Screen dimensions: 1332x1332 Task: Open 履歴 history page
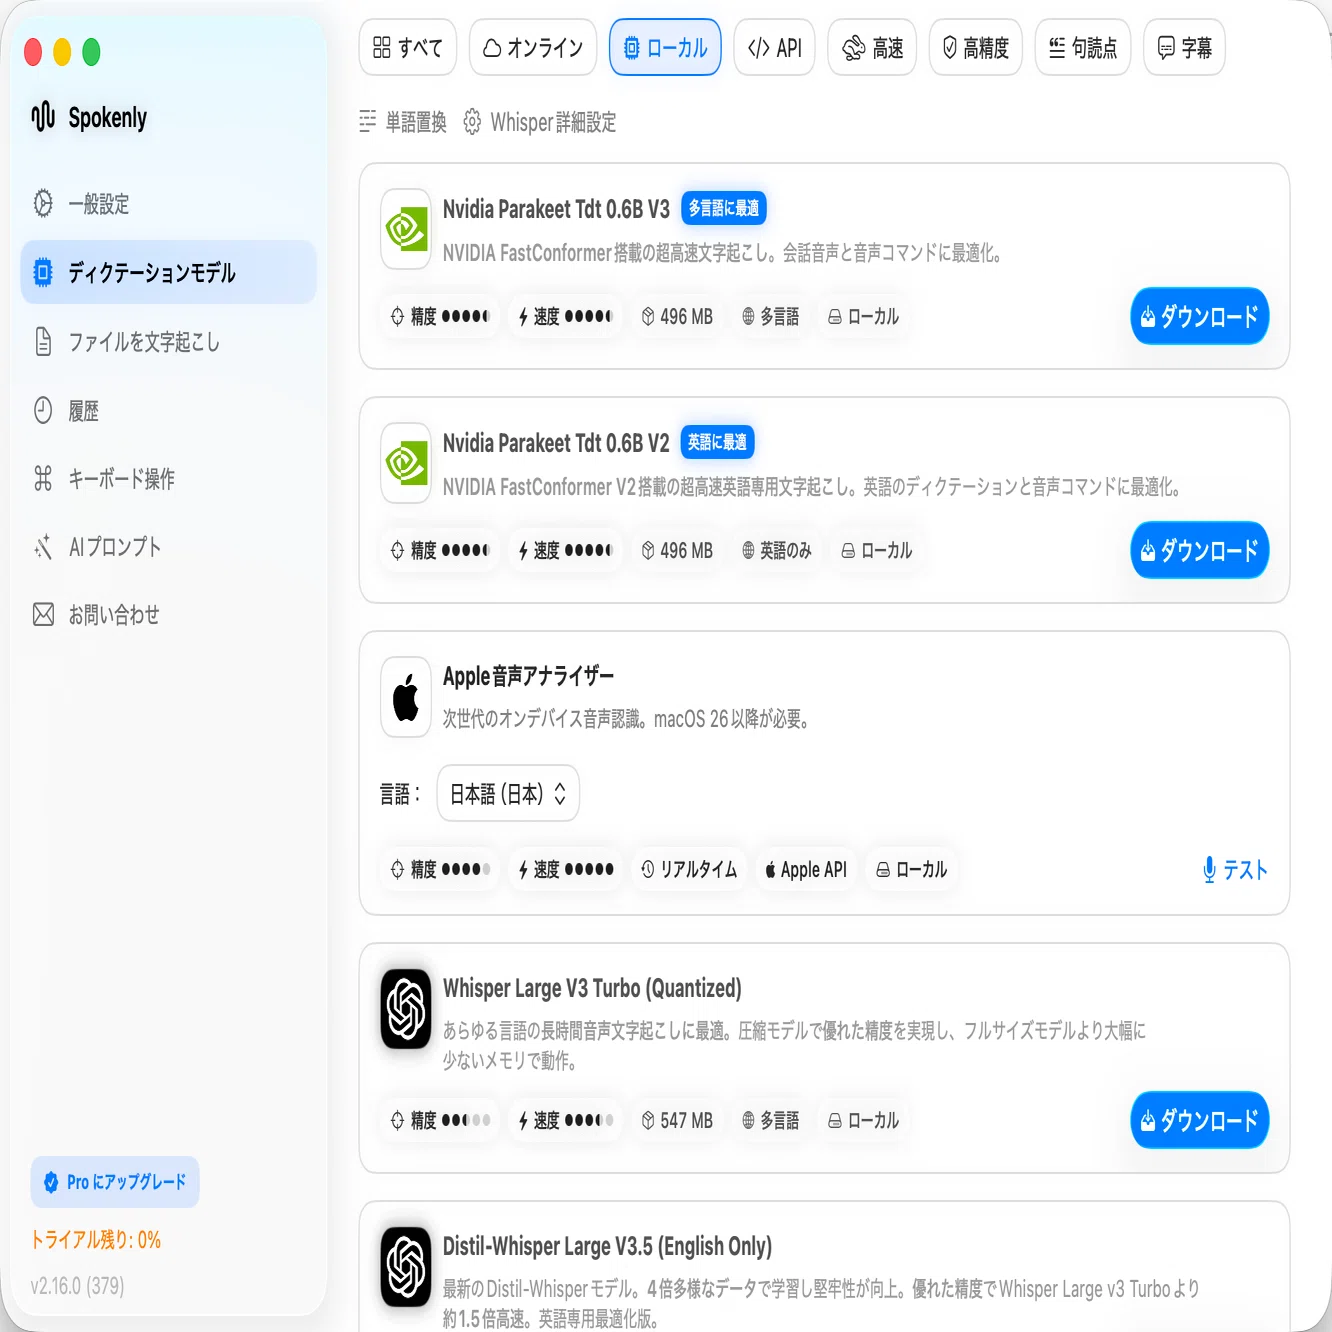(x=168, y=410)
